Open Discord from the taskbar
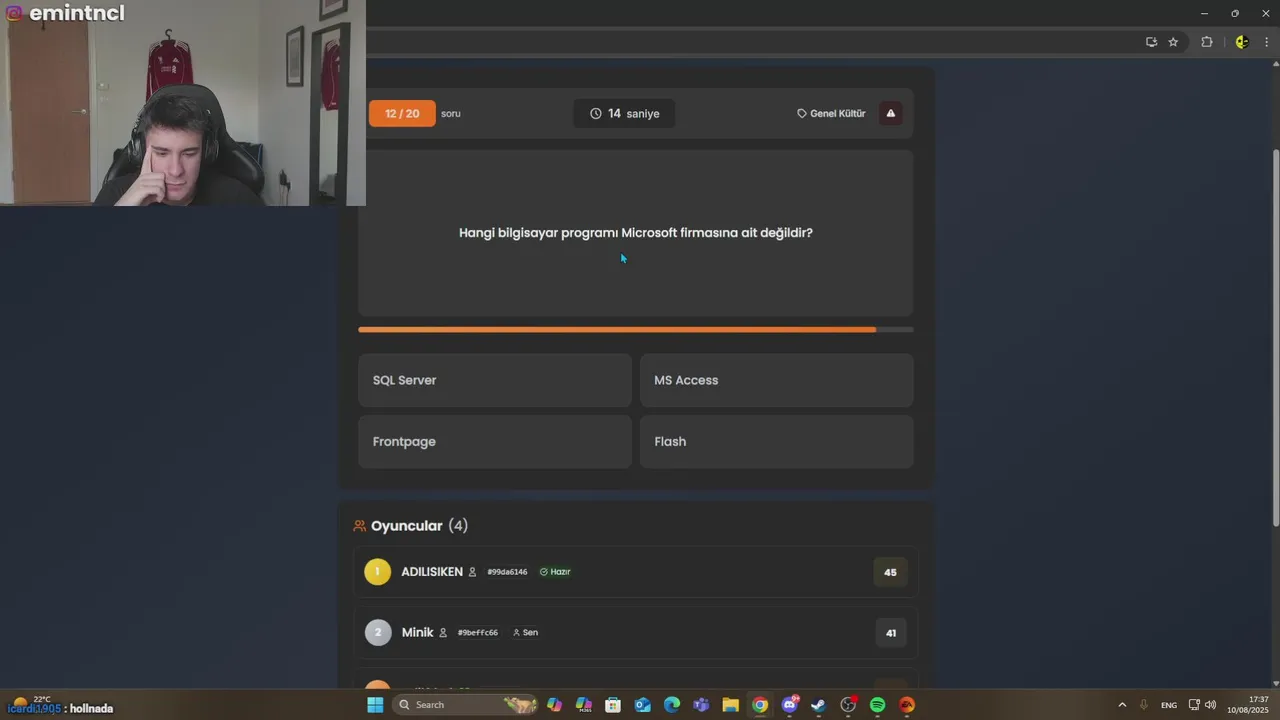This screenshot has height=720, width=1280. click(790, 705)
